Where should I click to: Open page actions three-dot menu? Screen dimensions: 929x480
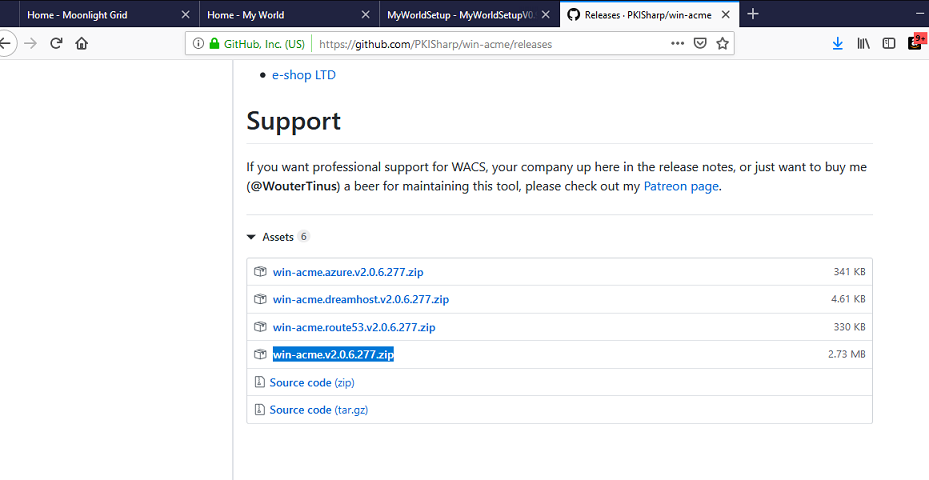pyautogui.click(x=678, y=43)
